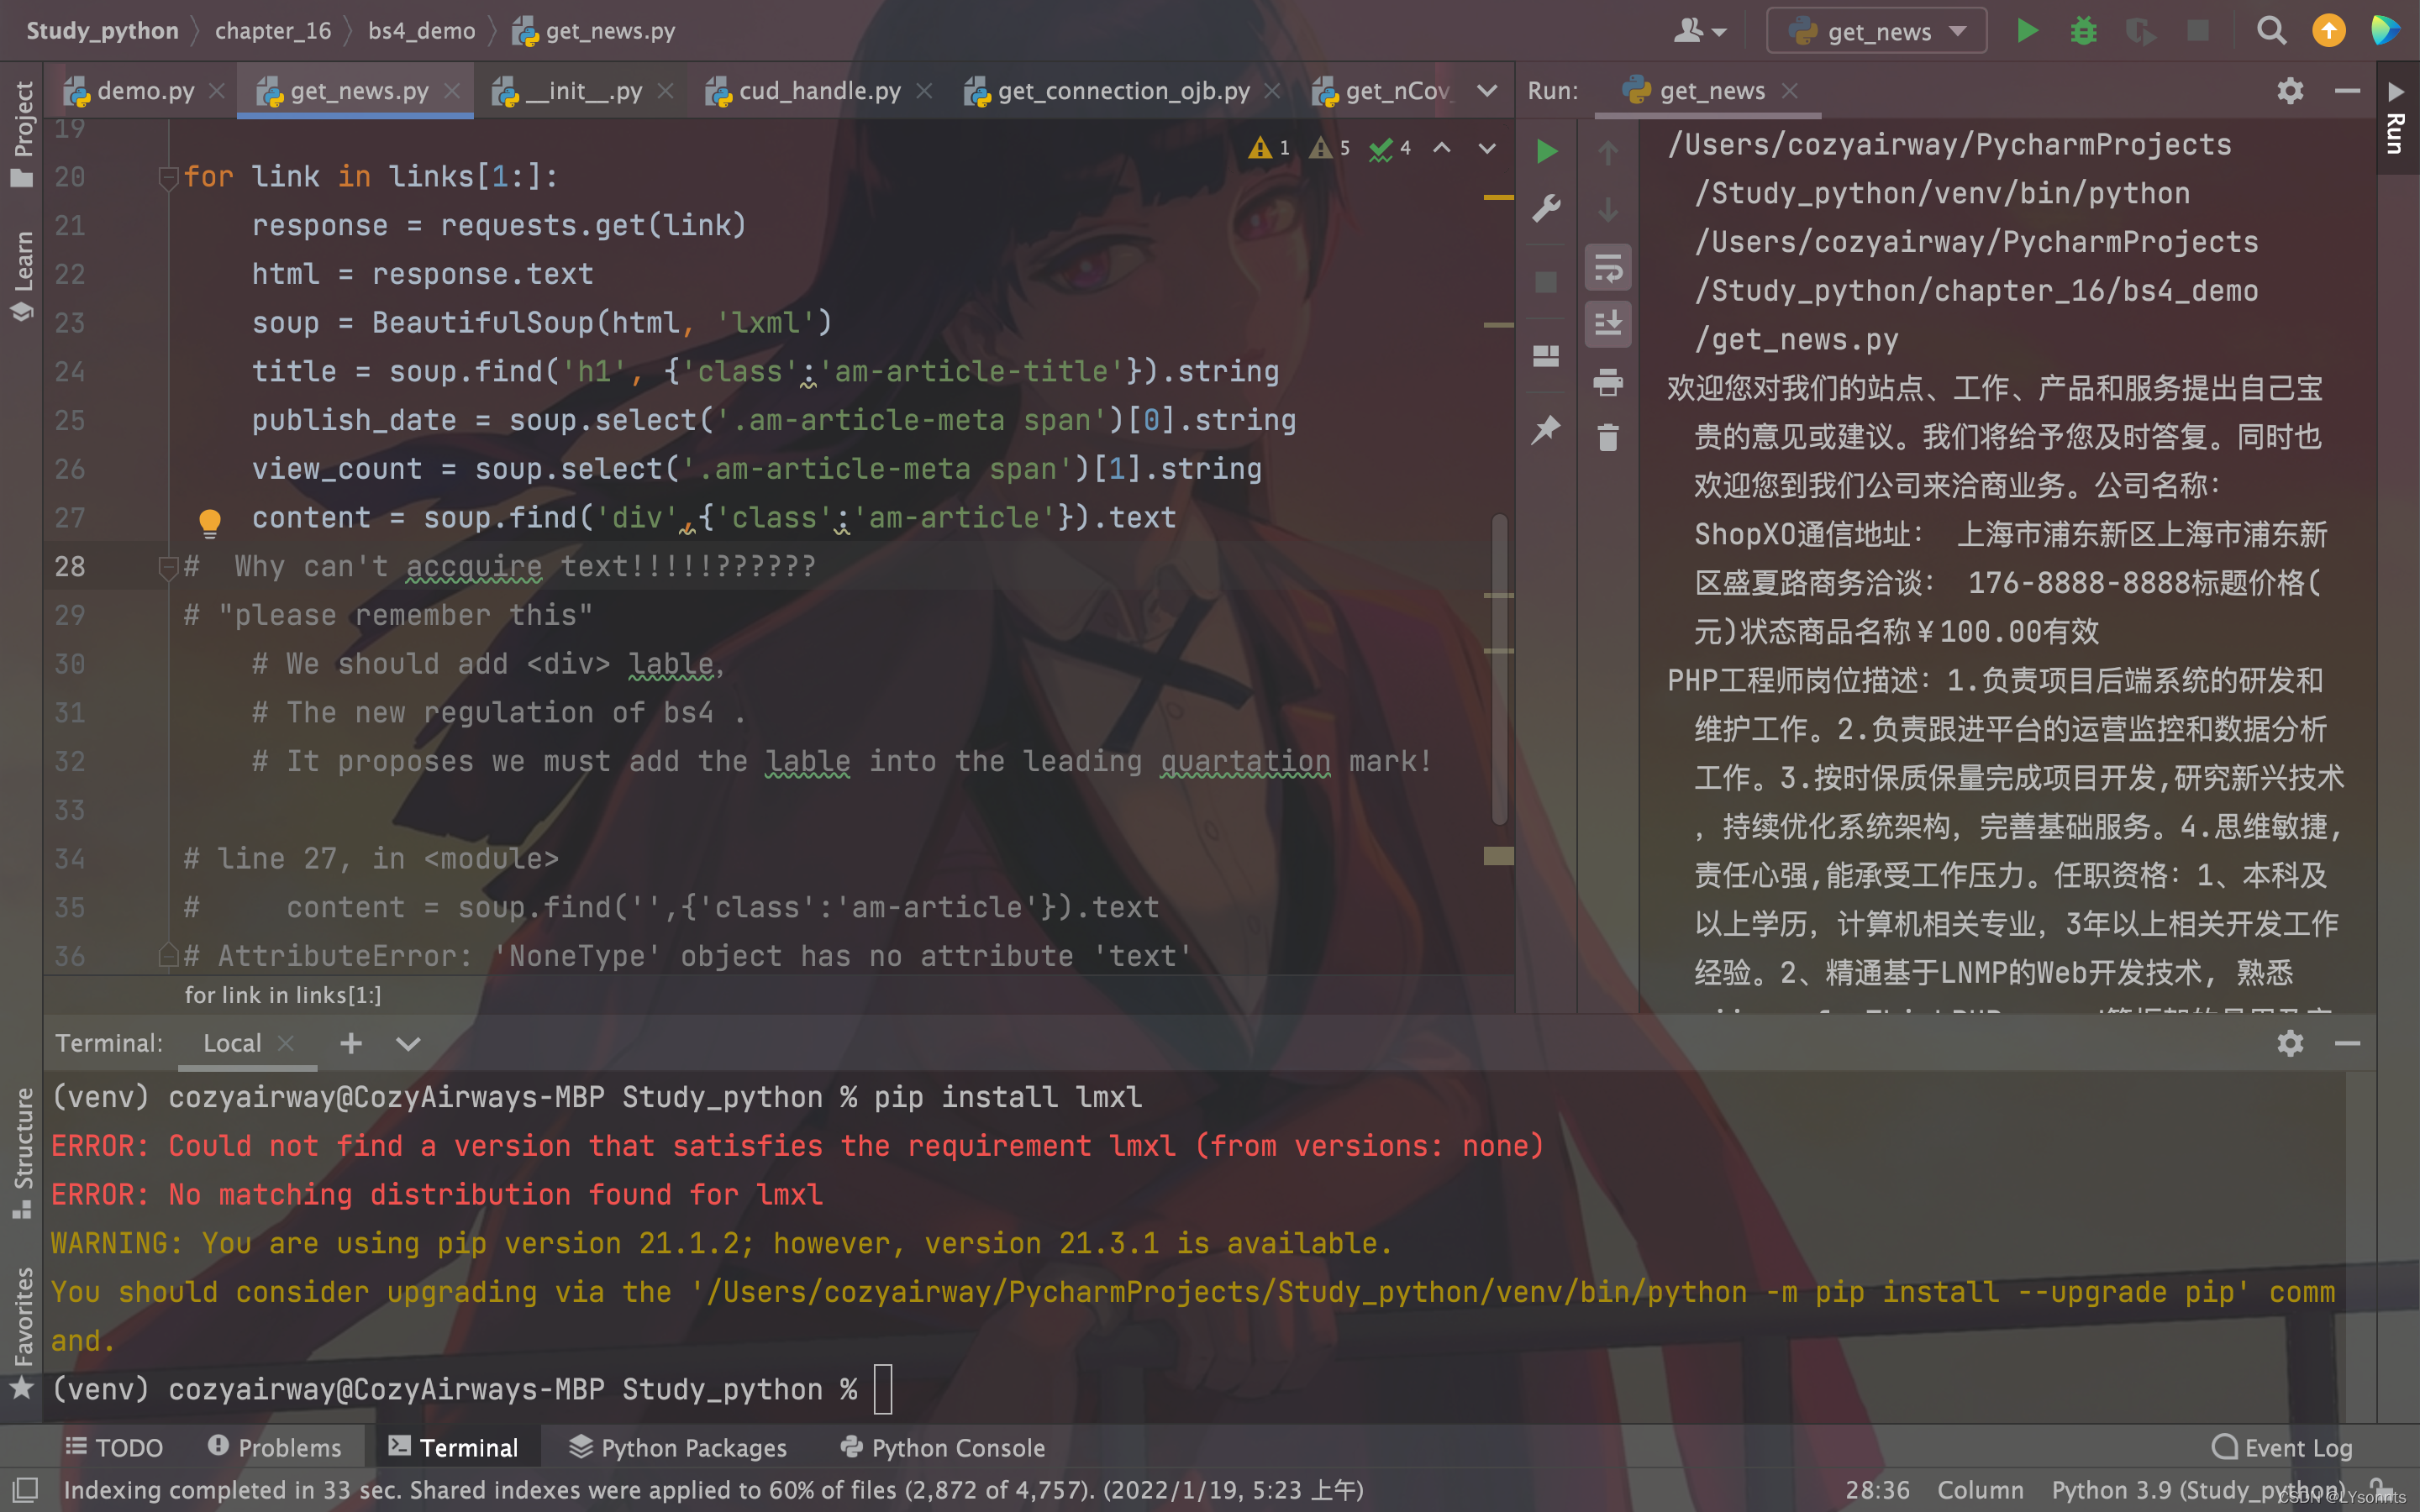Clear Run output with the trash icon
The height and width of the screenshot is (1512, 2420).
click(x=1607, y=438)
